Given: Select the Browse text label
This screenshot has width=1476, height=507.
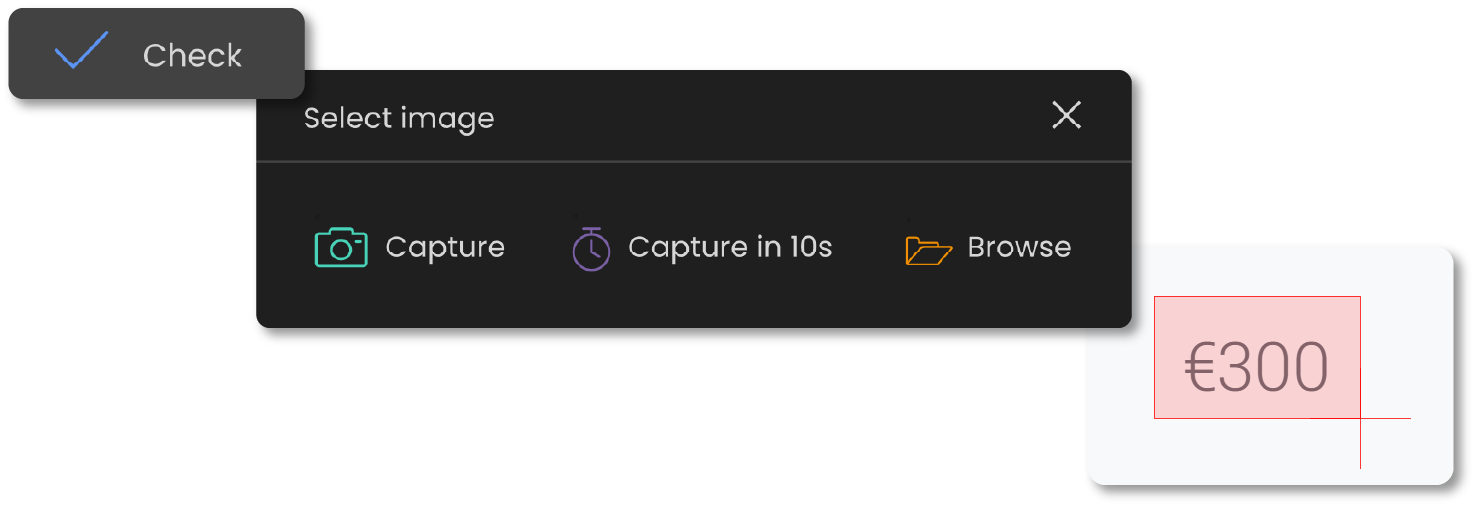Looking at the screenshot, I should (1019, 247).
